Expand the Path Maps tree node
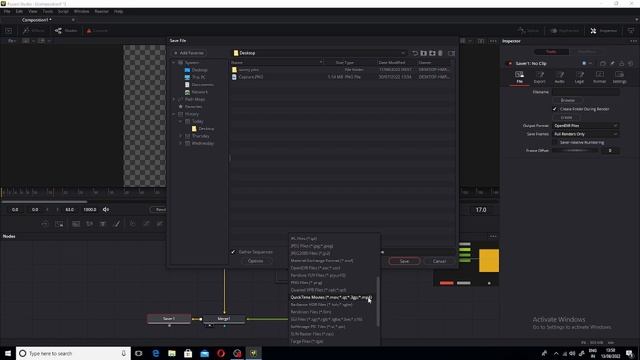 174,99
